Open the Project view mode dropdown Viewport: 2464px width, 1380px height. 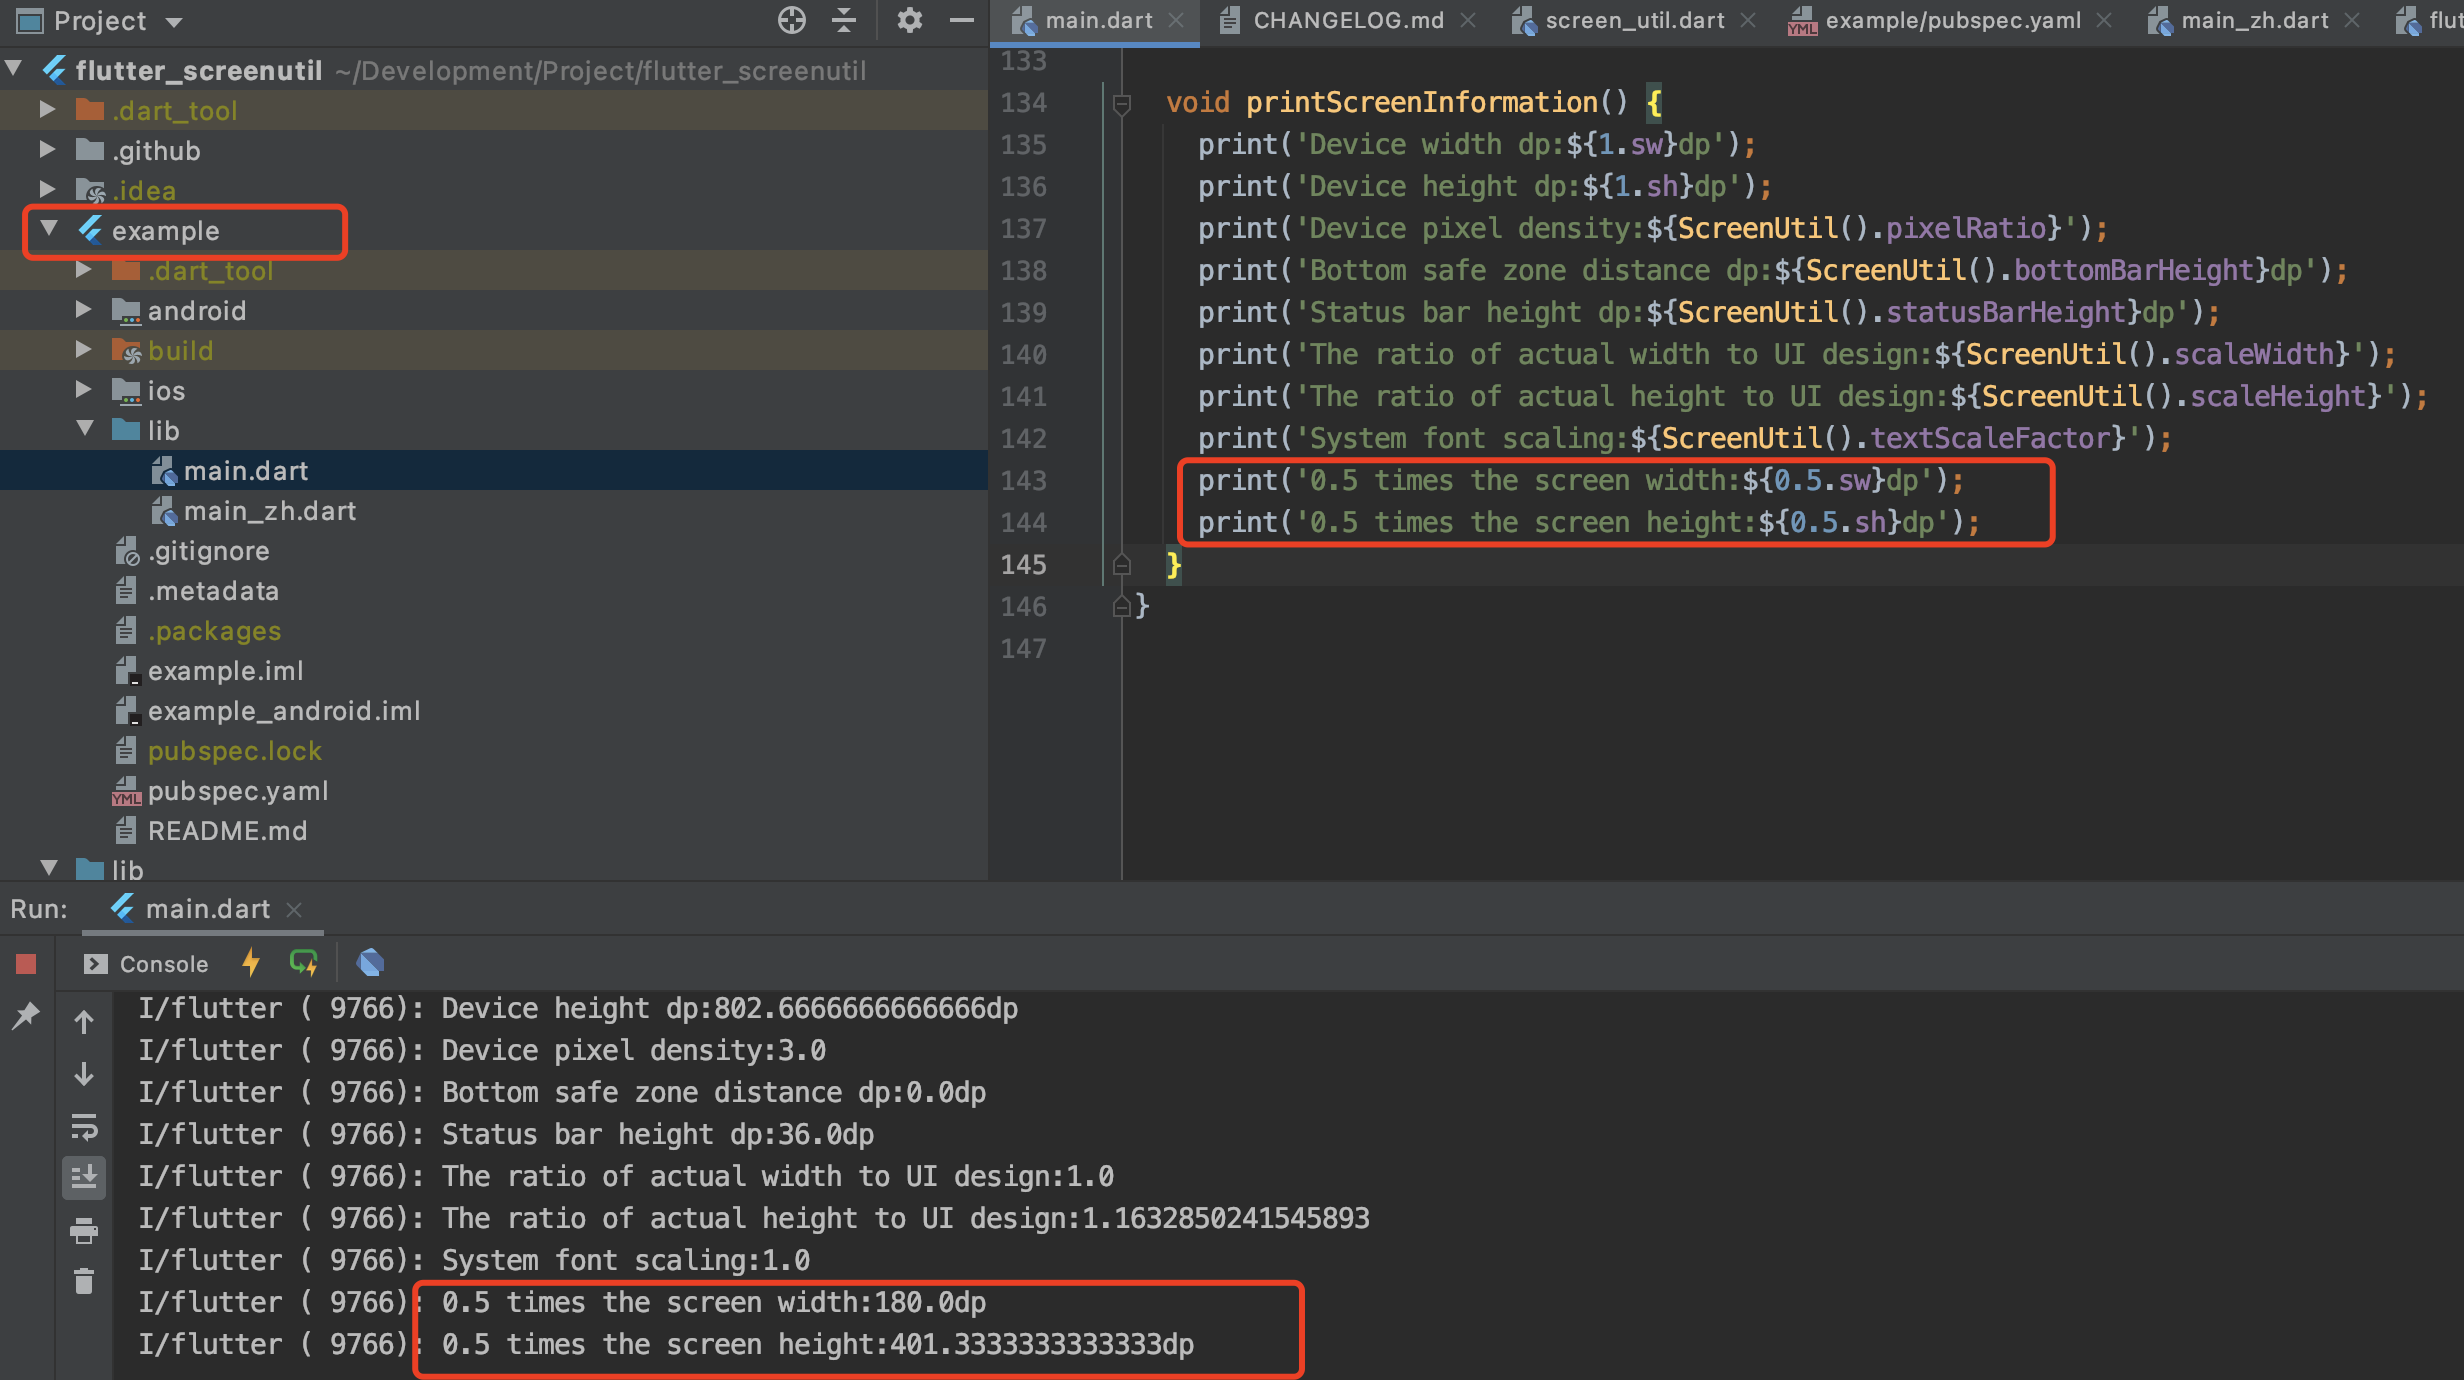pyautogui.click(x=172, y=20)
